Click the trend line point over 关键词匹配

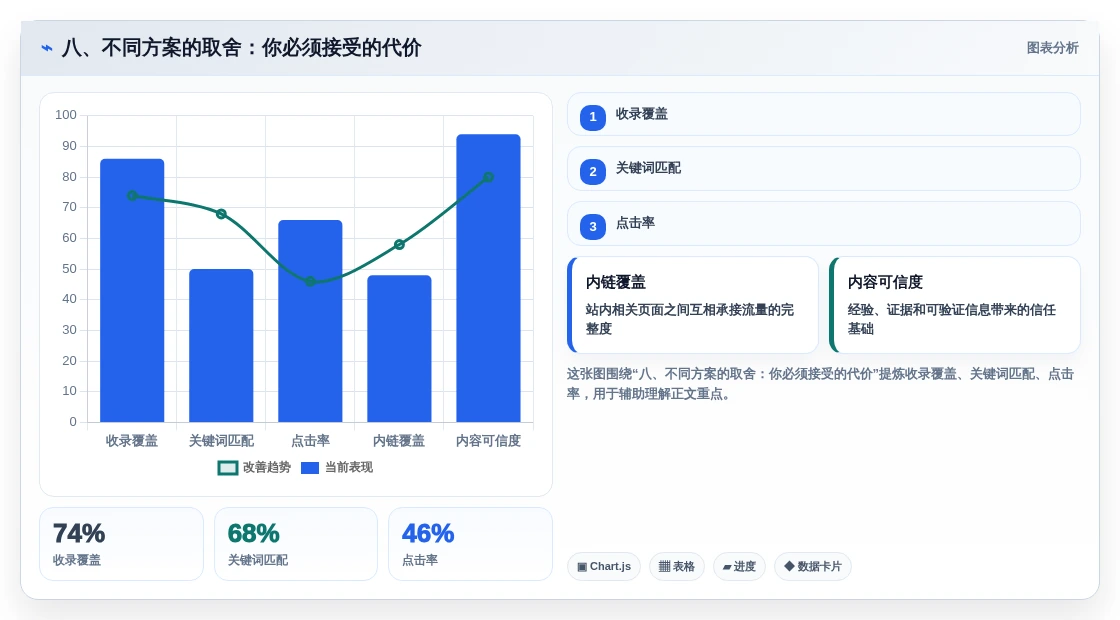221,214
